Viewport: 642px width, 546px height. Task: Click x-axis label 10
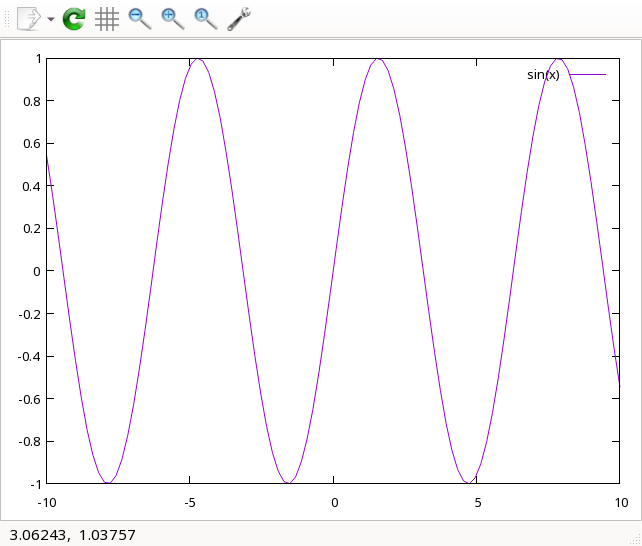pos(621,503)
